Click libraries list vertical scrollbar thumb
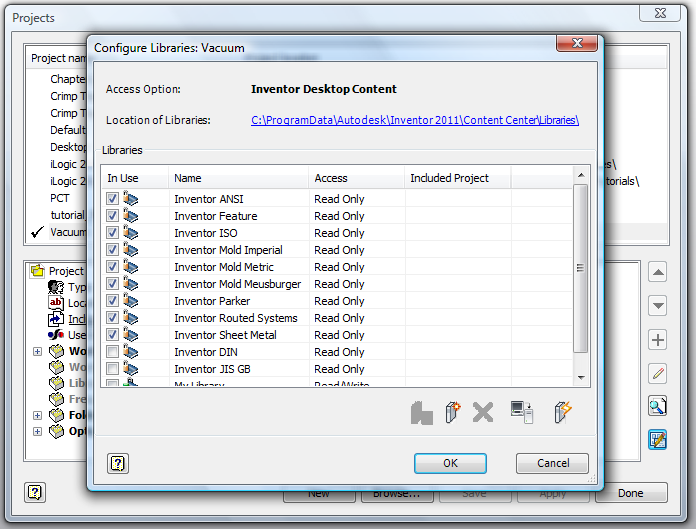696x529 pixels. pos(581,268)
